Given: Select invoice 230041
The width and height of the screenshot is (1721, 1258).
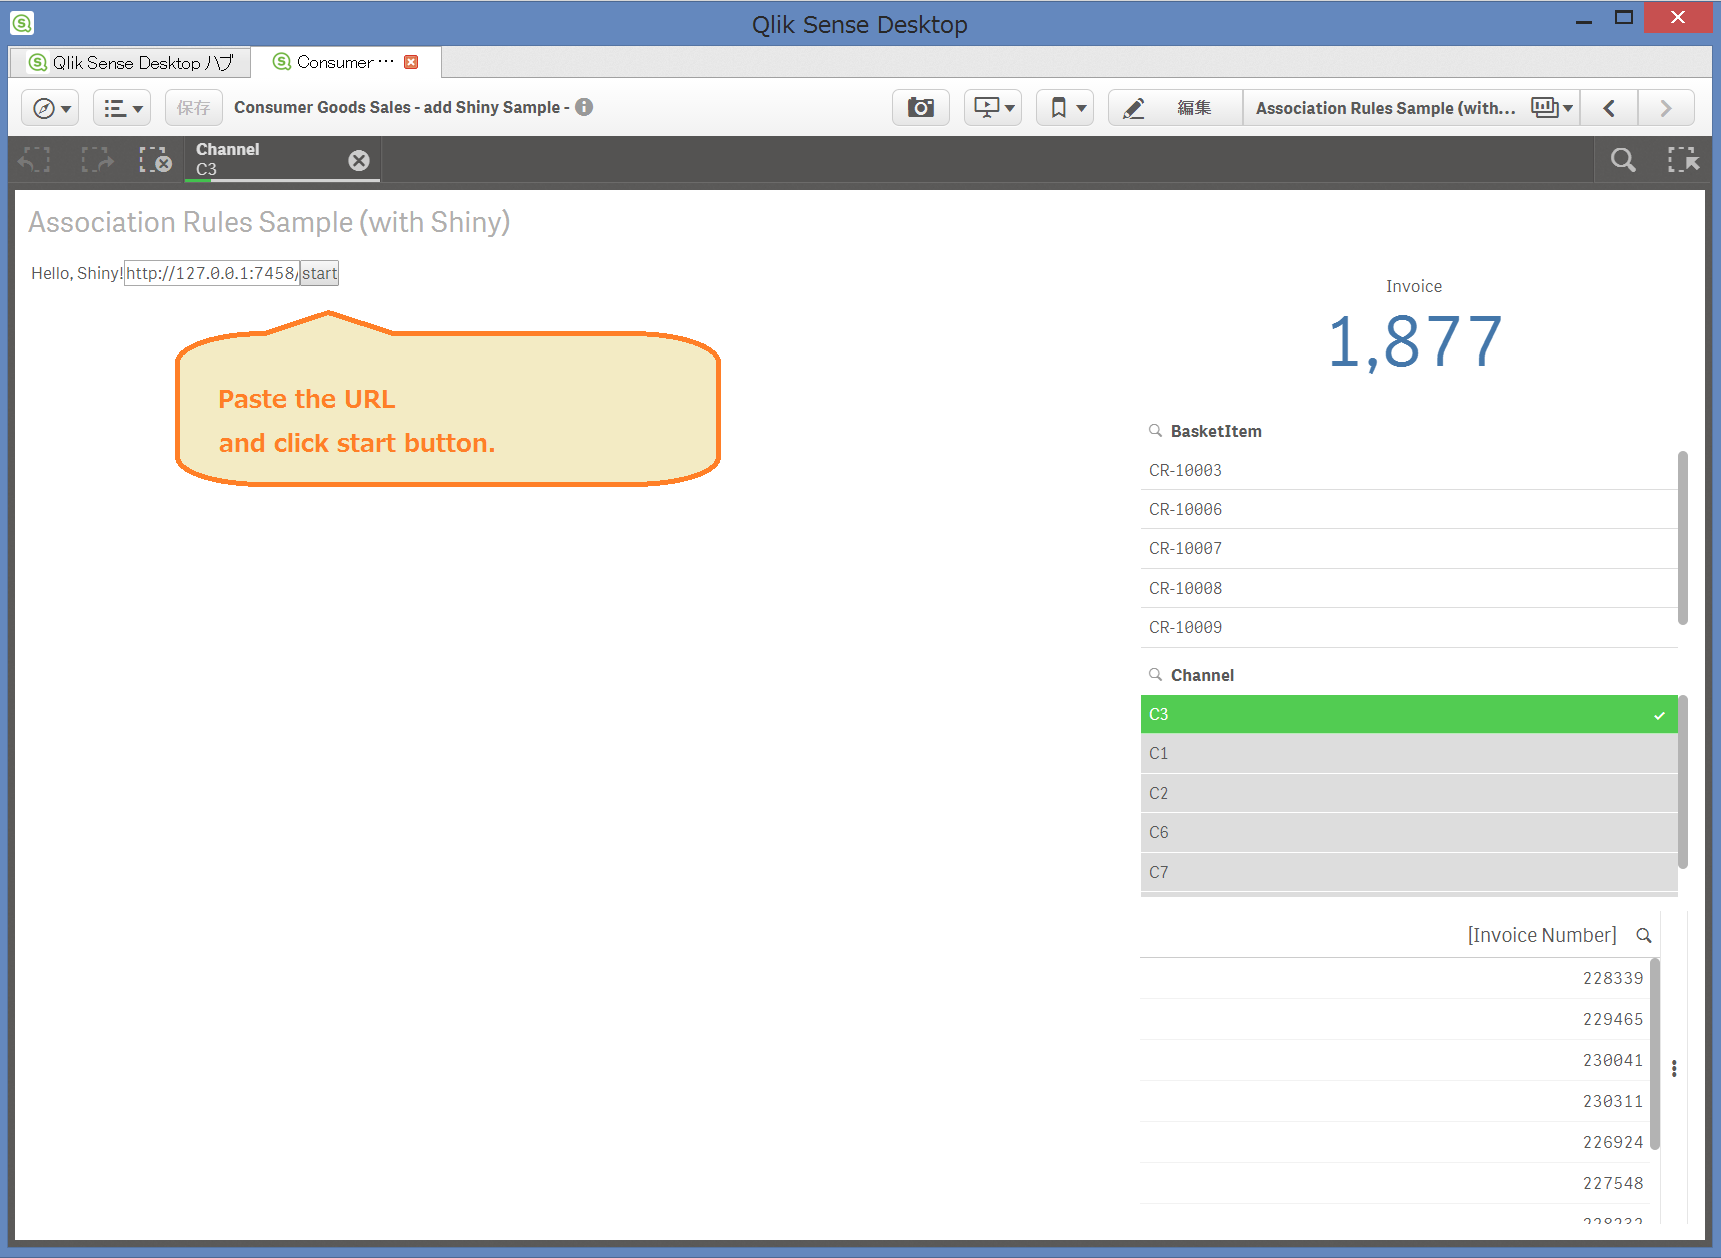Looking at the screenshot, I should pos(1396,1060).
